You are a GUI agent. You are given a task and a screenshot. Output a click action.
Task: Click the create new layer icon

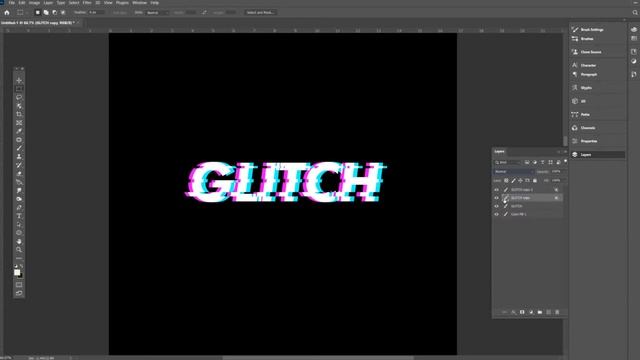click(549, 312)
